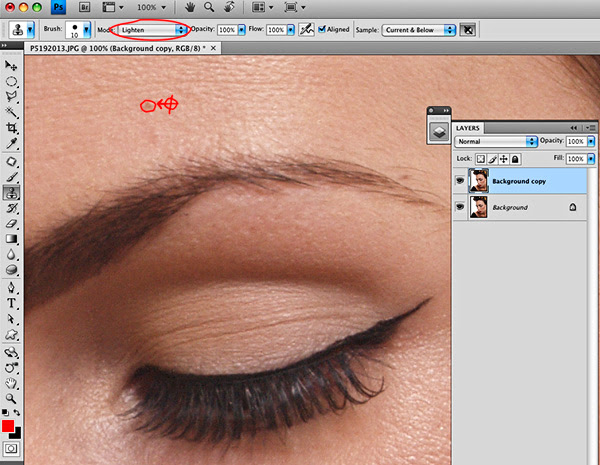Open the layer blend mode dropdown showing Normal
Viewport: 600px width, 465px height.
coord(496,143)
